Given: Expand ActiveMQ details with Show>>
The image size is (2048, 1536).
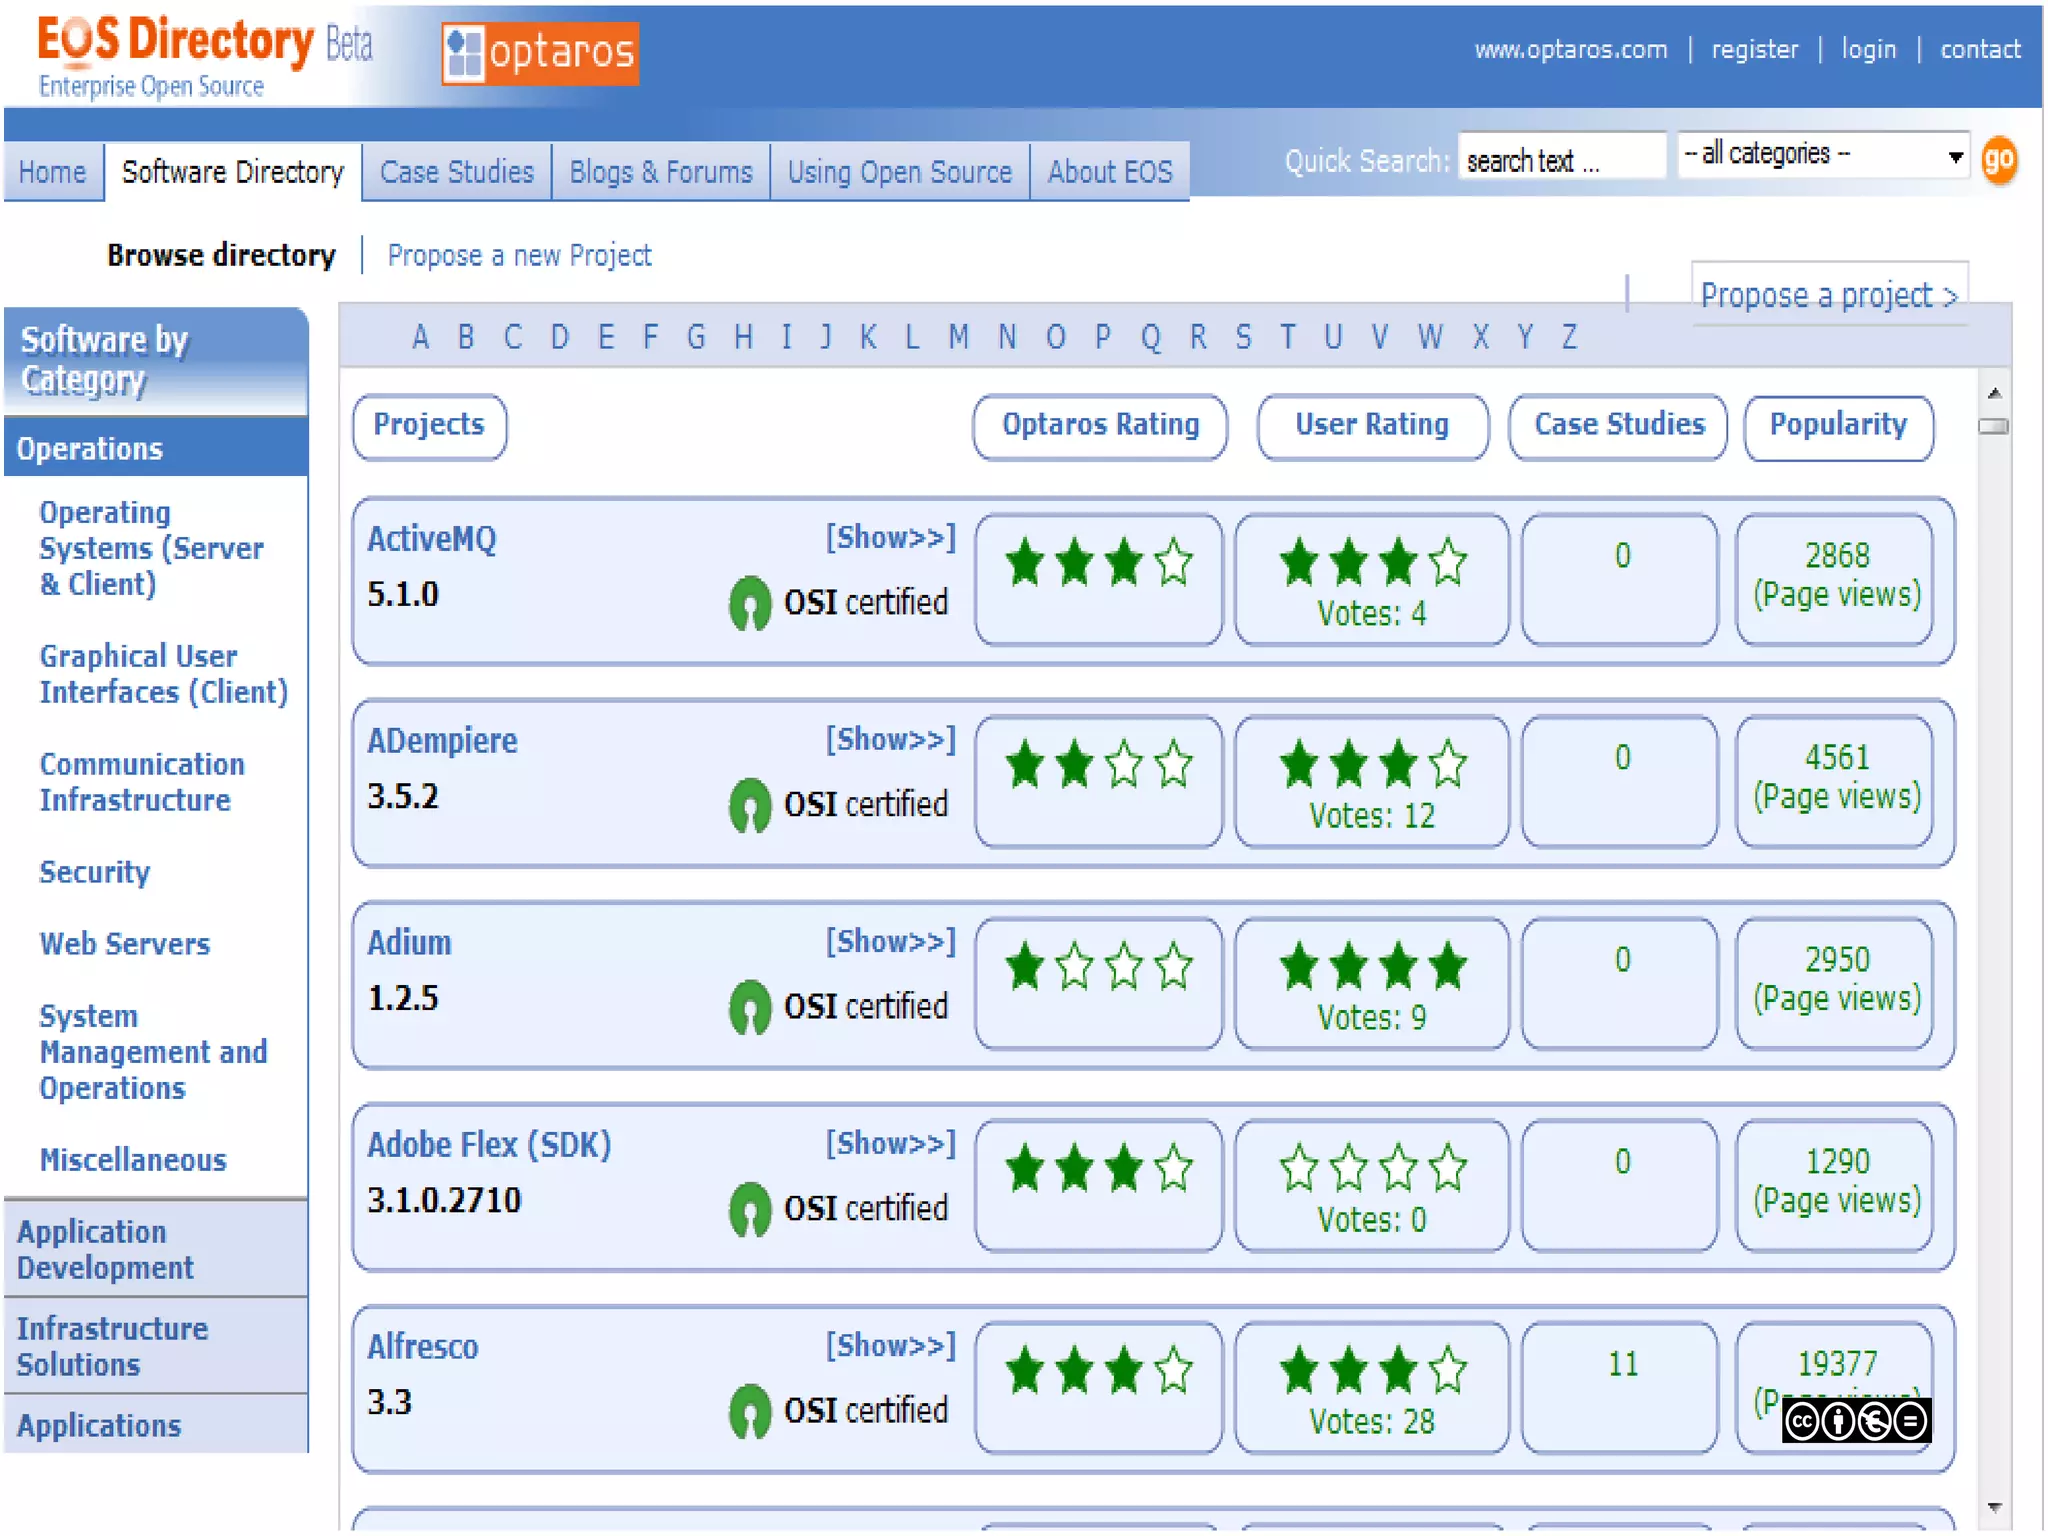Looking at the screenshot, I should coord(890,538).
